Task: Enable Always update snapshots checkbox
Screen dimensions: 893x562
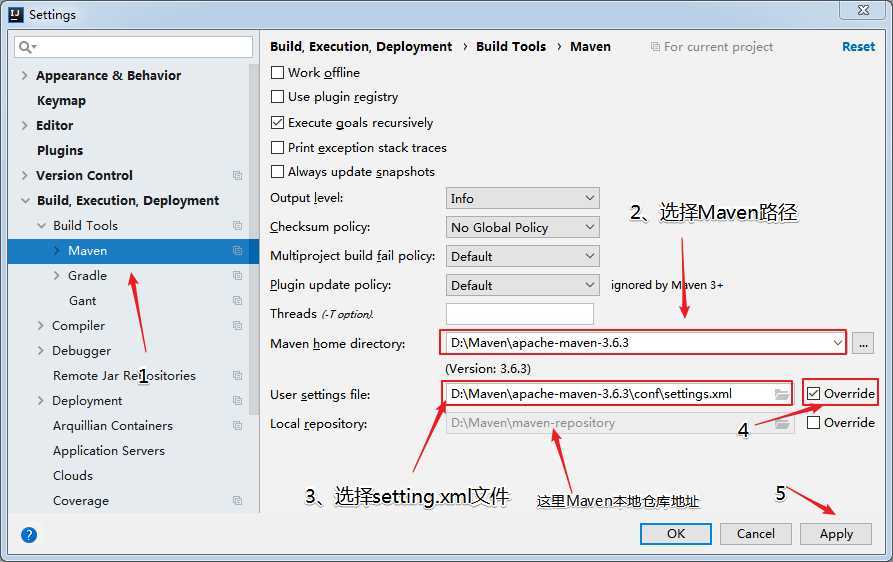Action: tap(277, 171)
